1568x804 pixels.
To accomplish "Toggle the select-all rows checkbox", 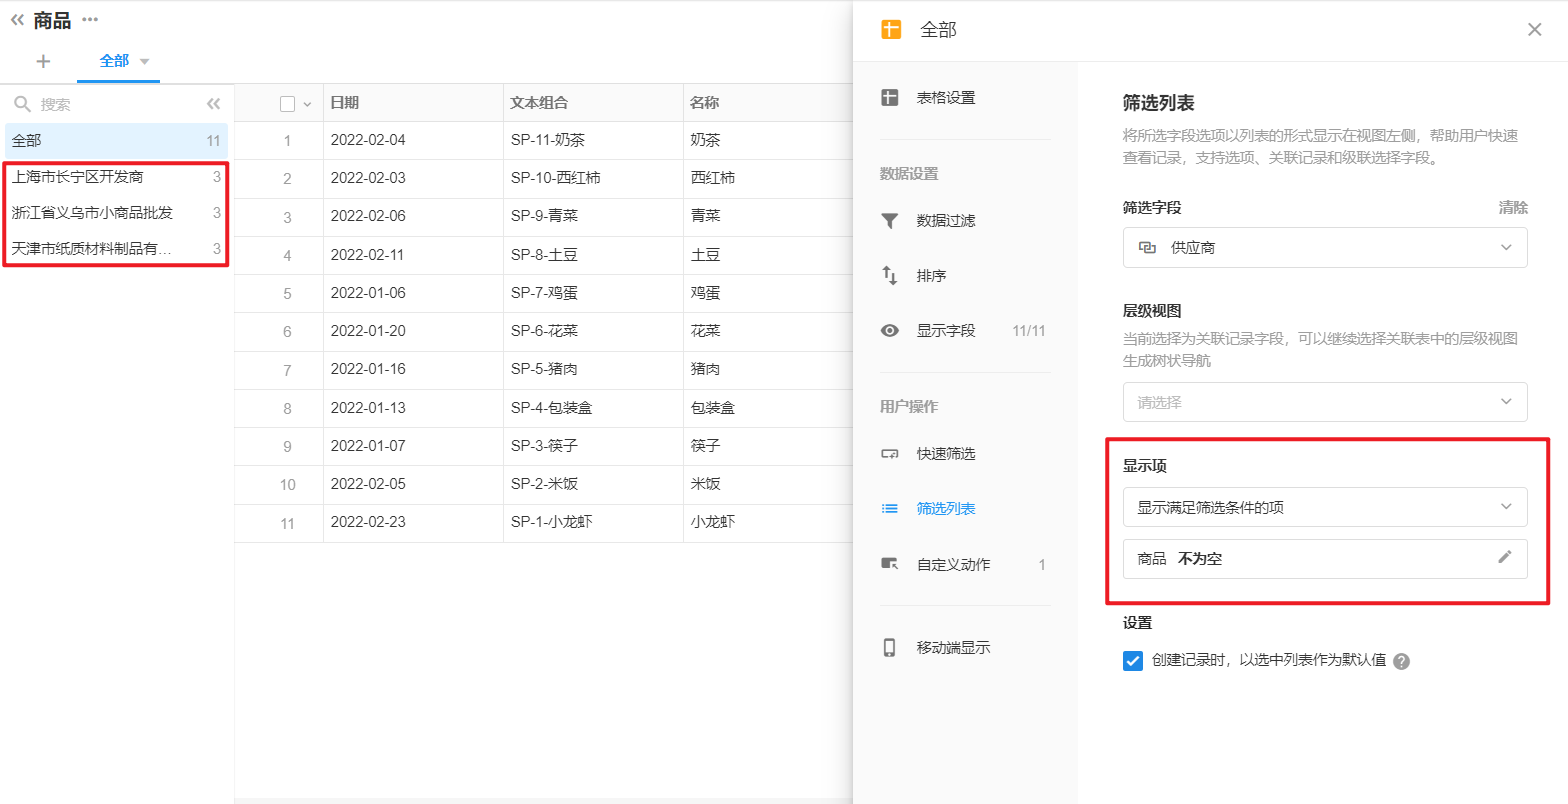I will [x=288, y=104].
